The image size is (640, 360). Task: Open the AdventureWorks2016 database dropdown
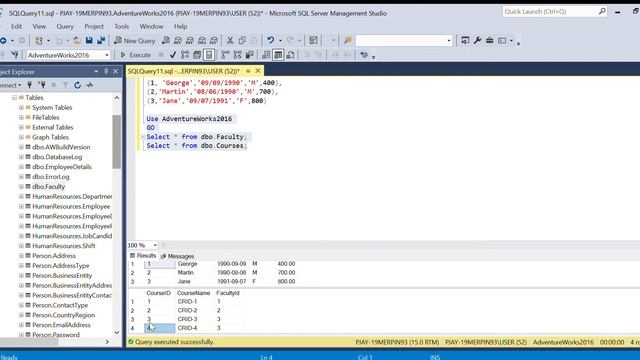point(107,55)
